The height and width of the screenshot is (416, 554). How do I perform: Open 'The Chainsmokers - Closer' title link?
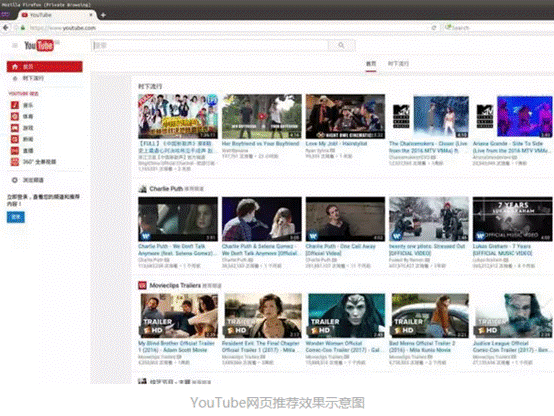coord(428,147)
